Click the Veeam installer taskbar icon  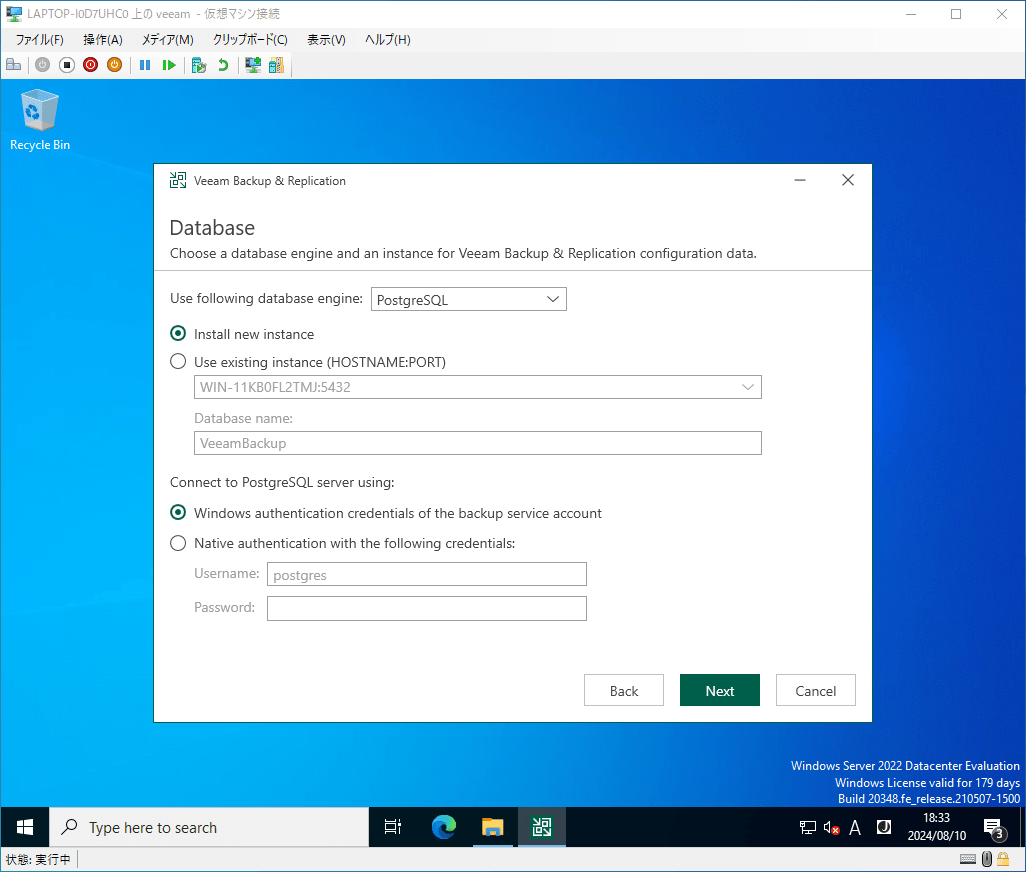click(x=542, y=828)
